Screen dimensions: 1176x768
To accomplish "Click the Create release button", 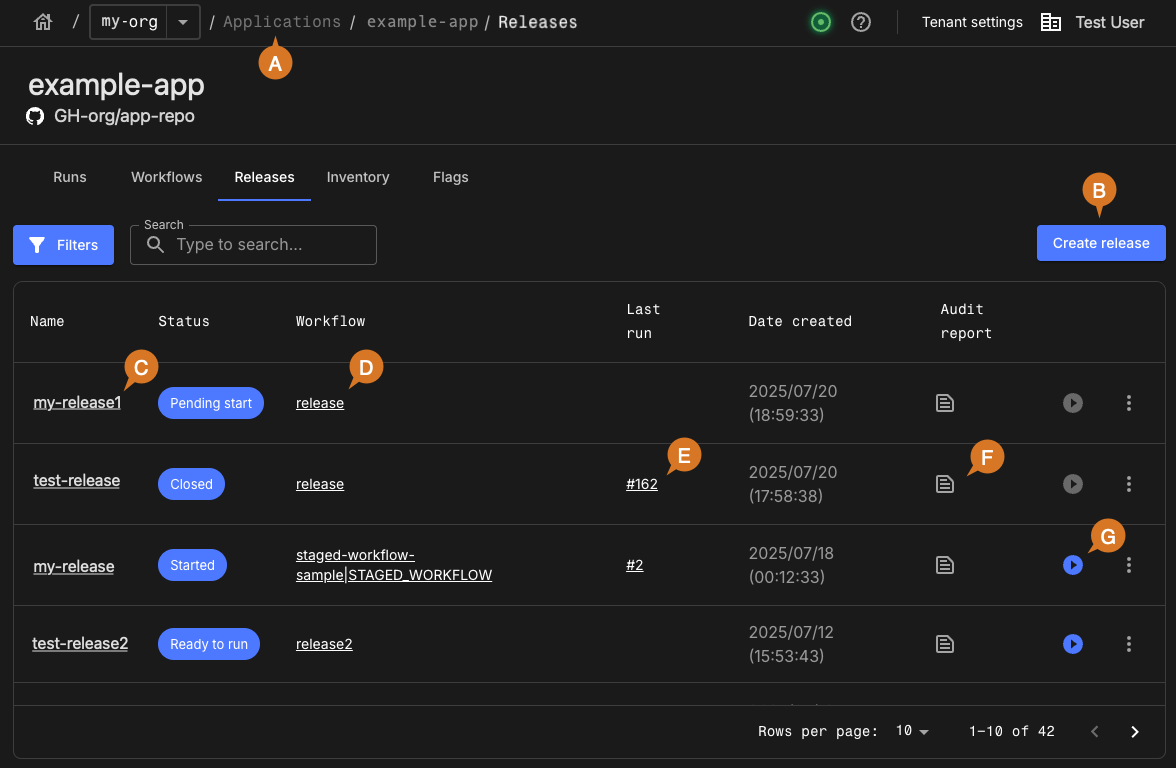I will pyautogui.click(x=1101, y=243).
